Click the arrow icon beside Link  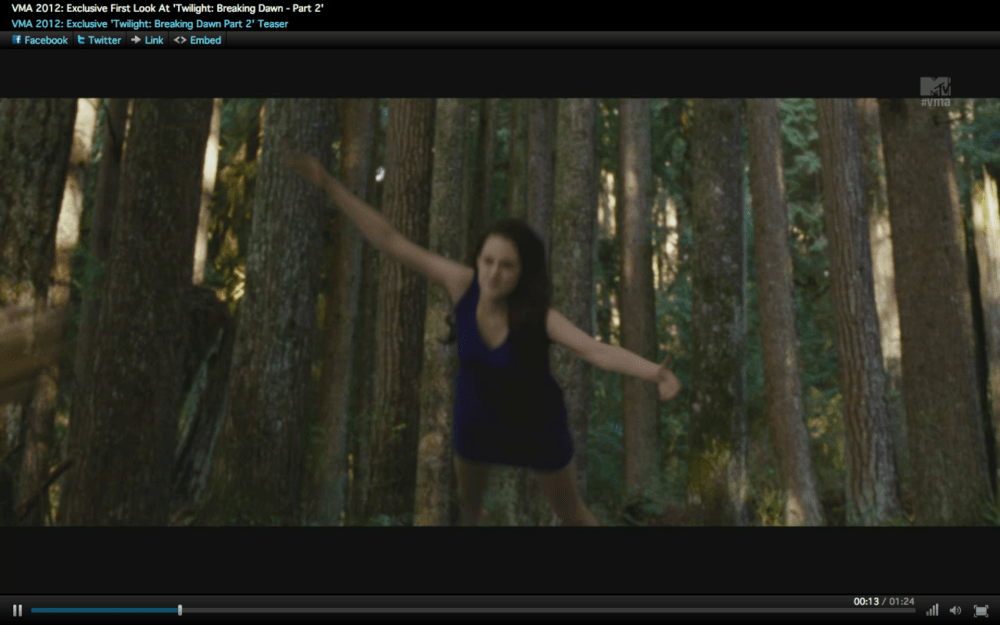(x=136, y=40)
